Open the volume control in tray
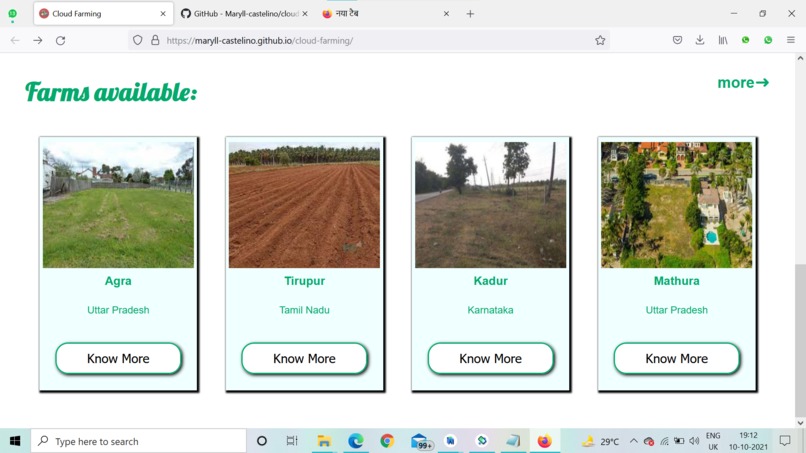Screen dimensions: 806x453 [x=694, y=441]
